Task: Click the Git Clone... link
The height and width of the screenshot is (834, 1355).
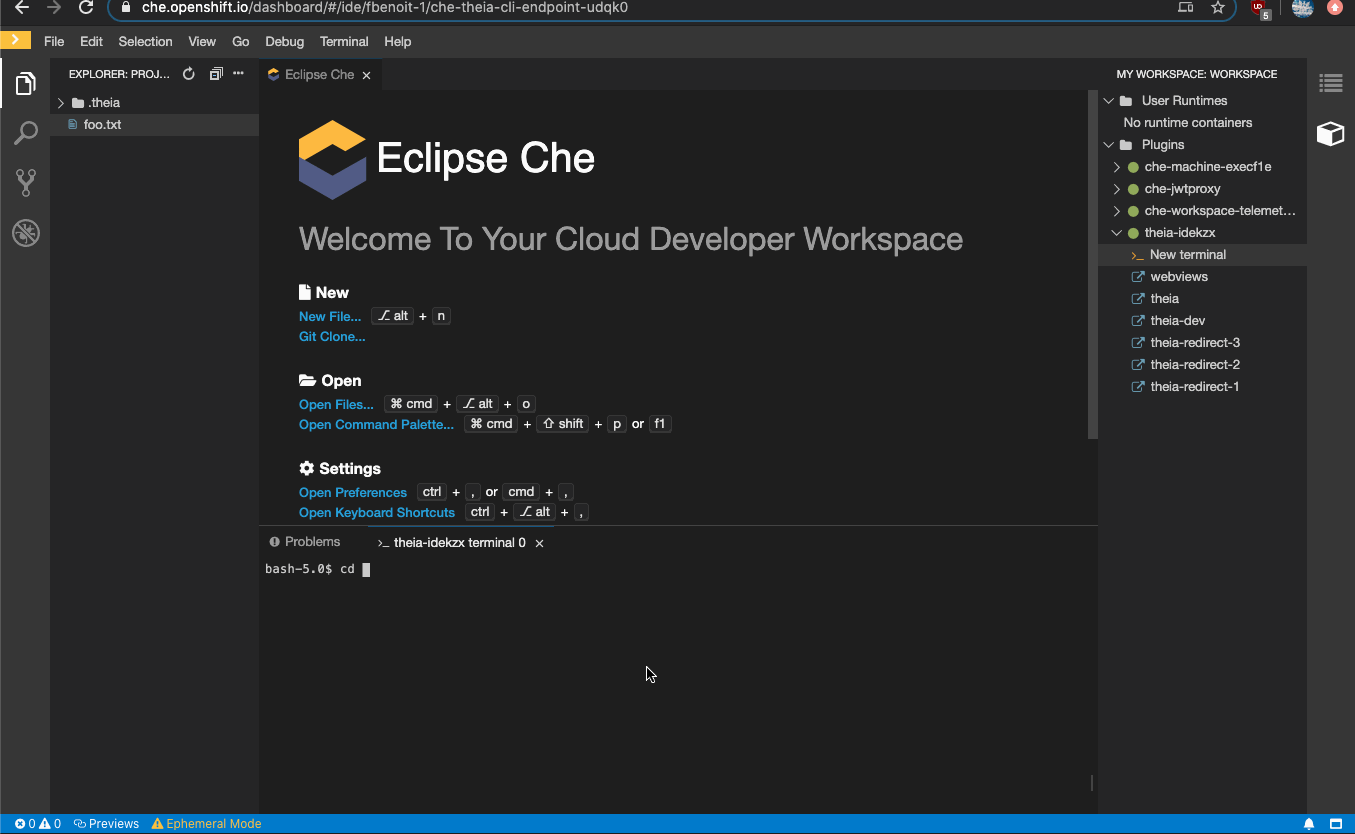Action: click(x=332, y=336)
